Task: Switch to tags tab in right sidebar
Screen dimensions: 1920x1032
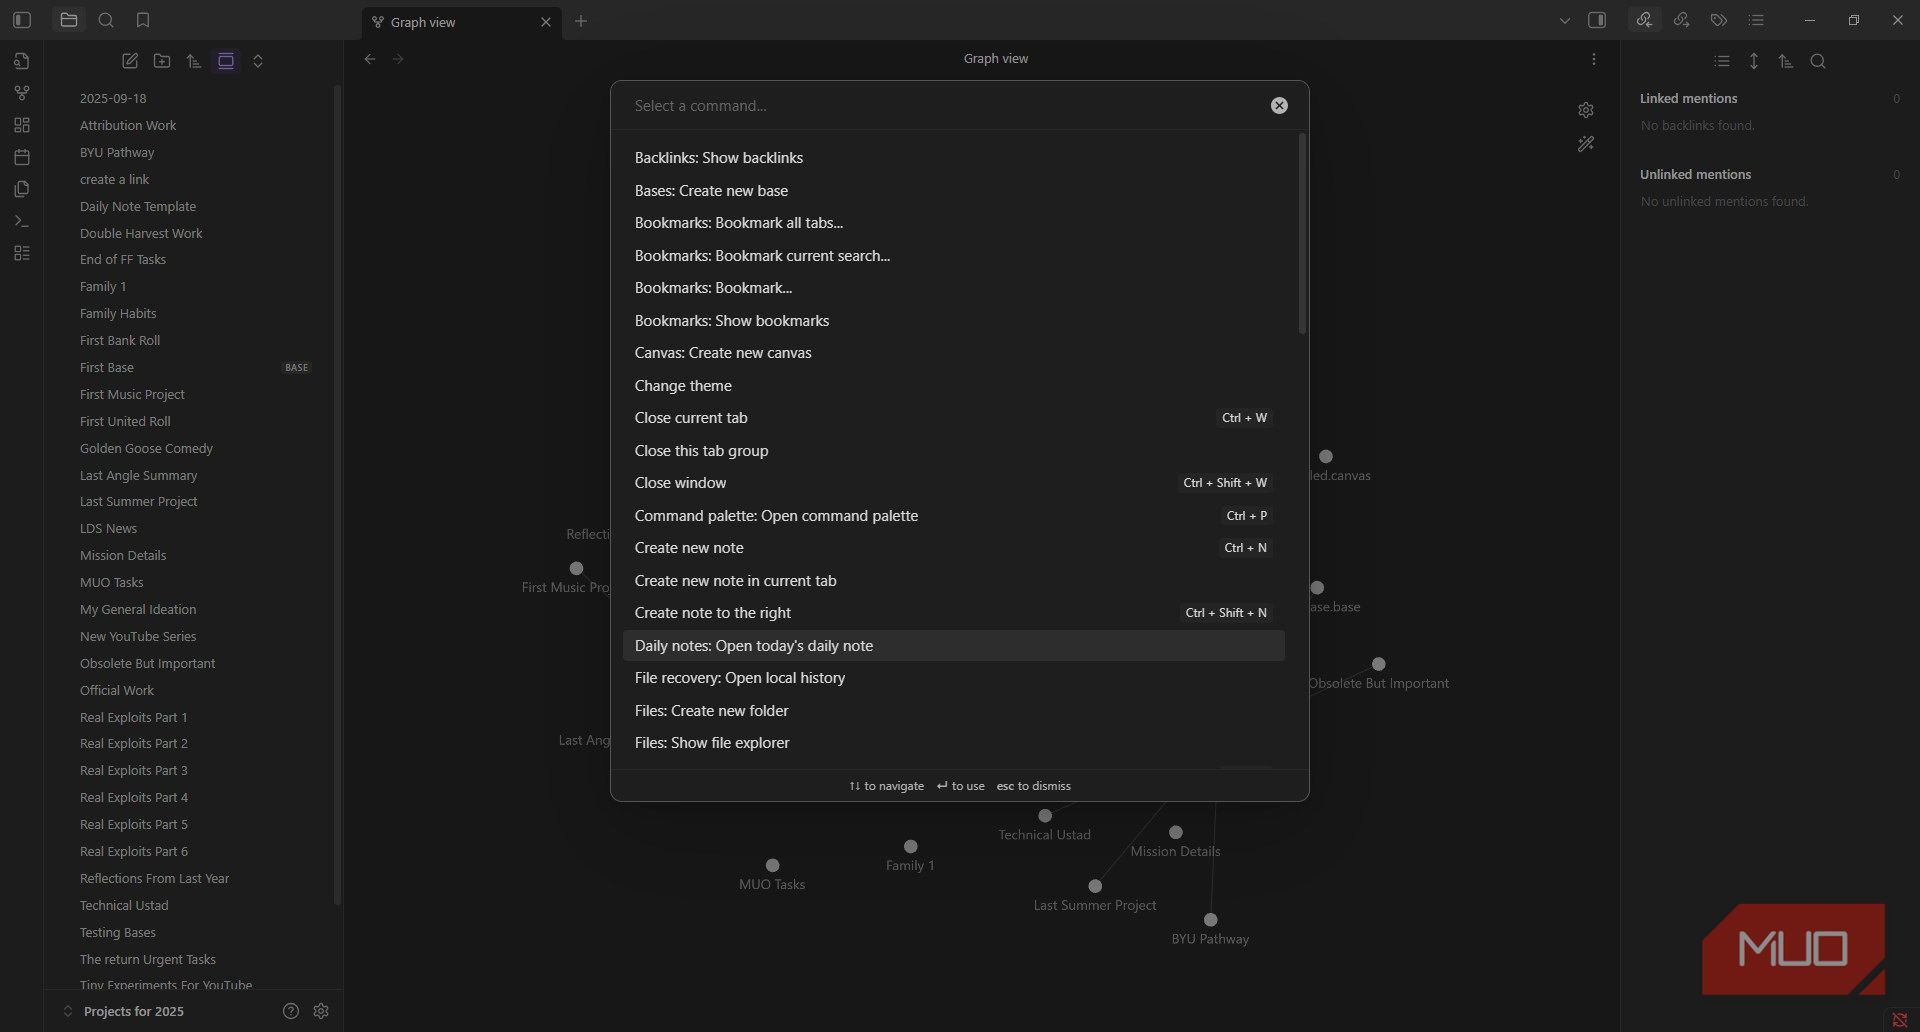Action: (x=1719, y=20)
